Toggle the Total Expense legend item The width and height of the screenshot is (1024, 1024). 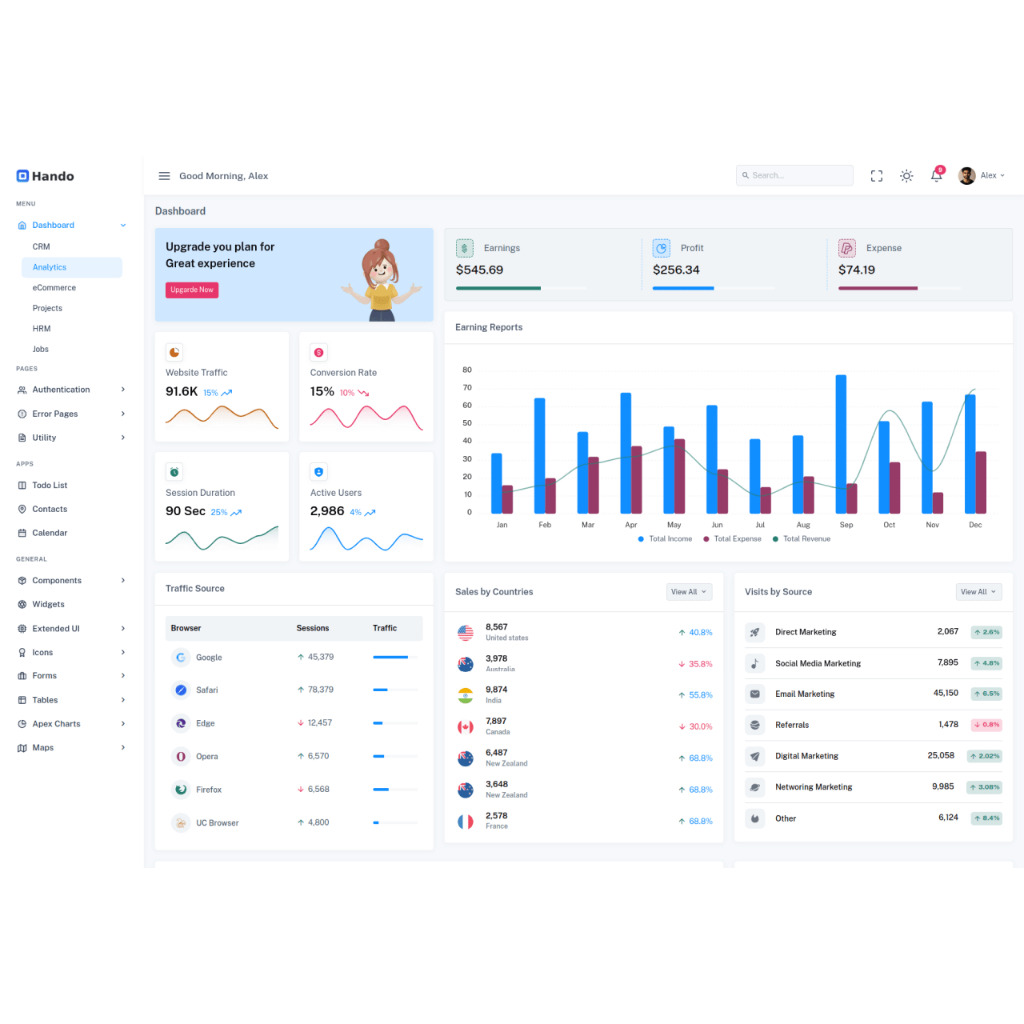click(x=732, y=539)
